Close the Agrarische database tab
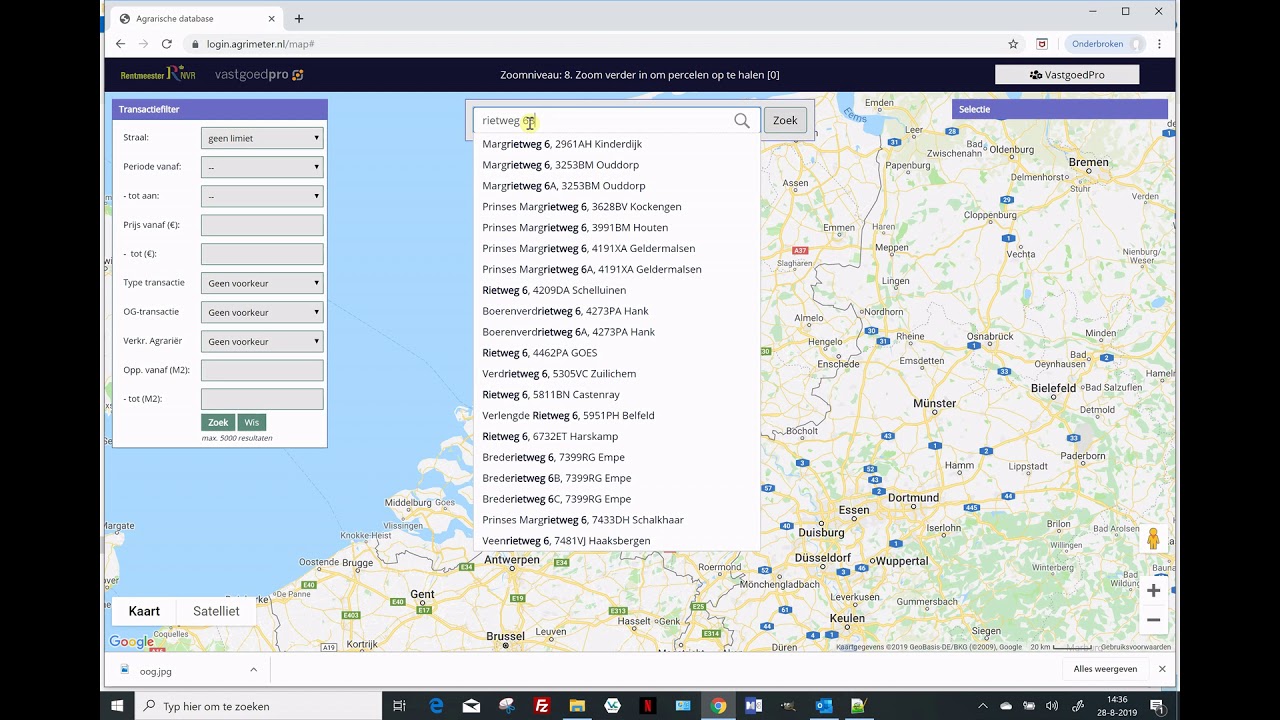The height and width of the screenshot is (720, 1280). point(271,18)
